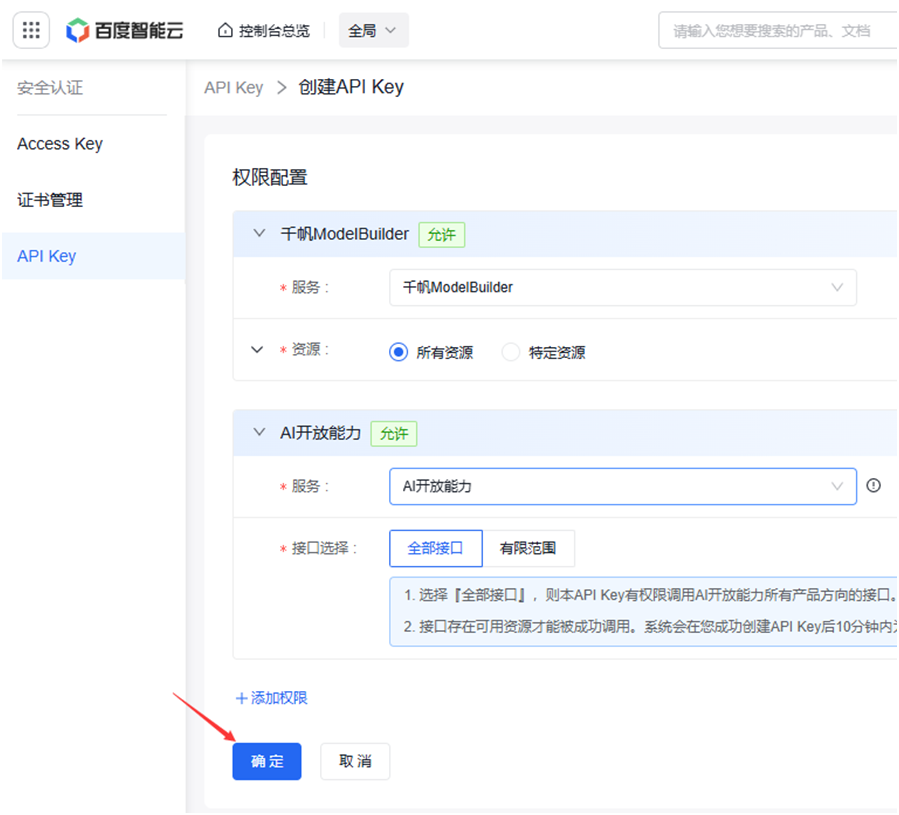
Task: Choose 有限范围 option
Action: coord(528,548)
